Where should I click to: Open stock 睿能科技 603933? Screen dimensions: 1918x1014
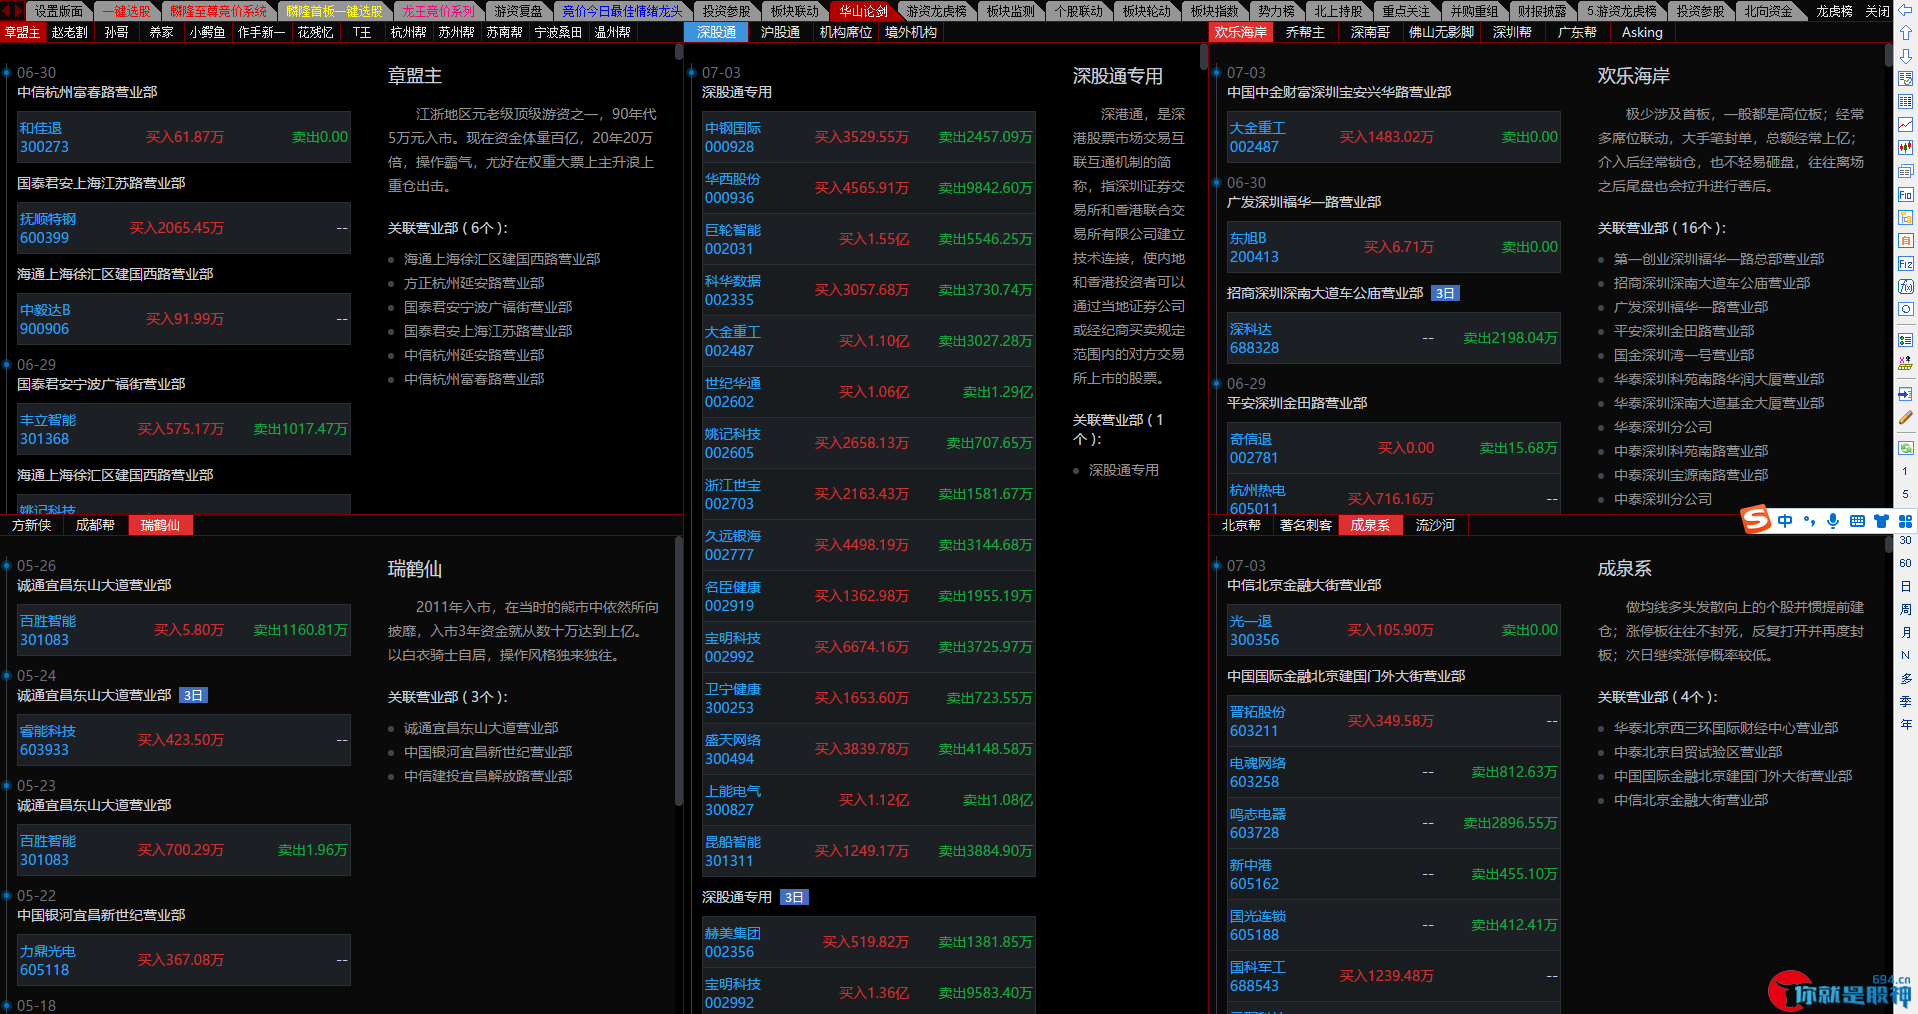point(184,740)
